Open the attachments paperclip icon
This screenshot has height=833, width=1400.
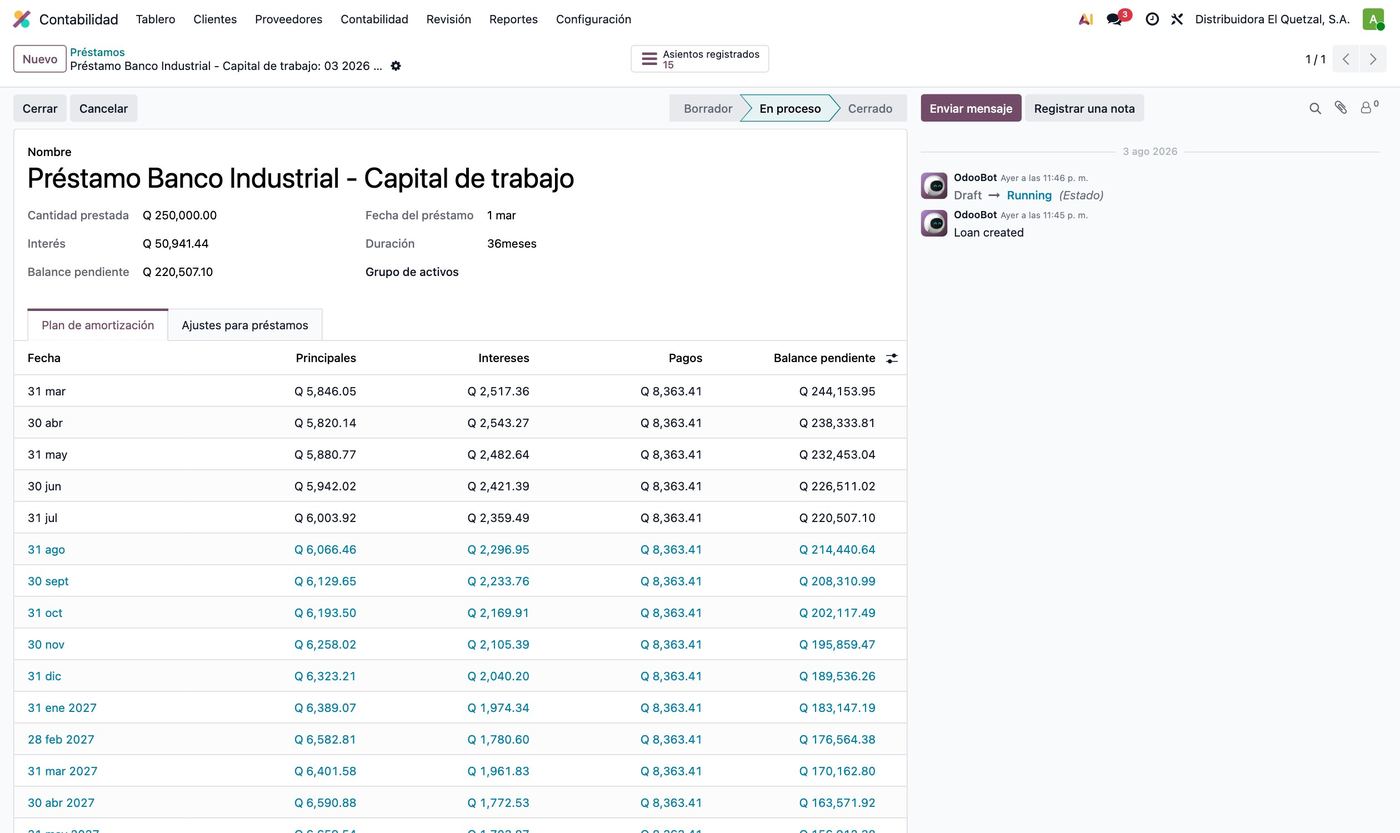(1341, 108)
